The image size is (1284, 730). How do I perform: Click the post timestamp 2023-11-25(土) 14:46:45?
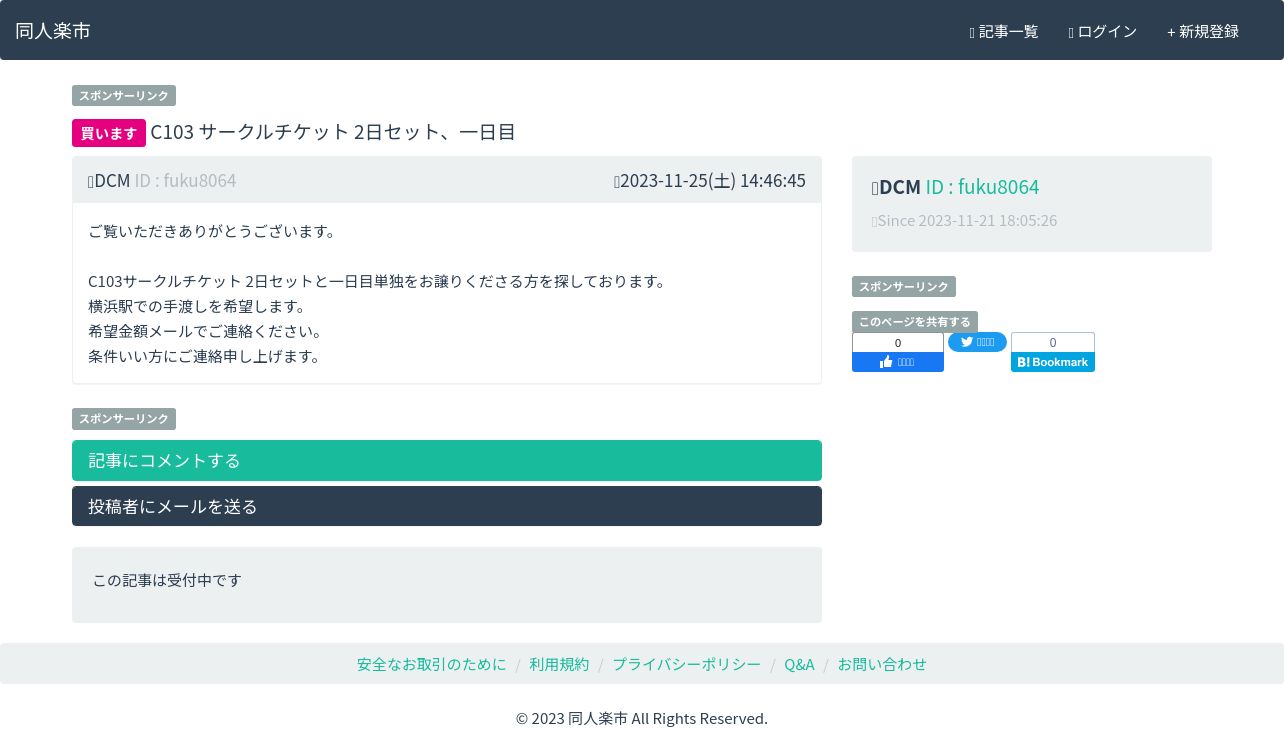tap(710, 180)
